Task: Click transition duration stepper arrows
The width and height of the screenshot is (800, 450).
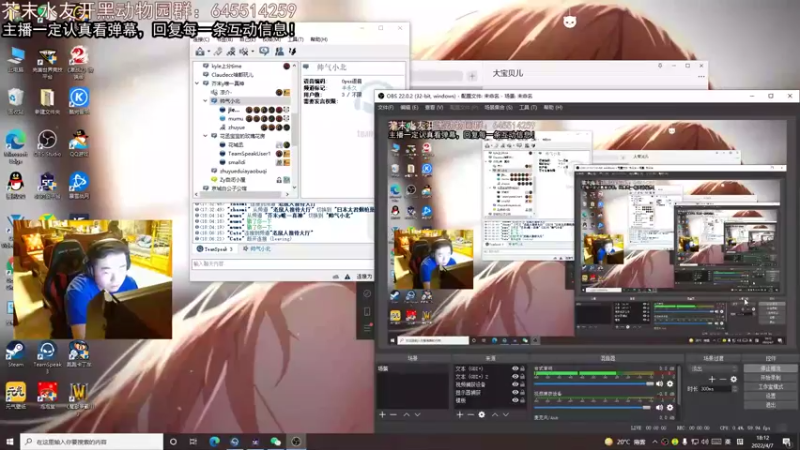Action: (735, 389)
